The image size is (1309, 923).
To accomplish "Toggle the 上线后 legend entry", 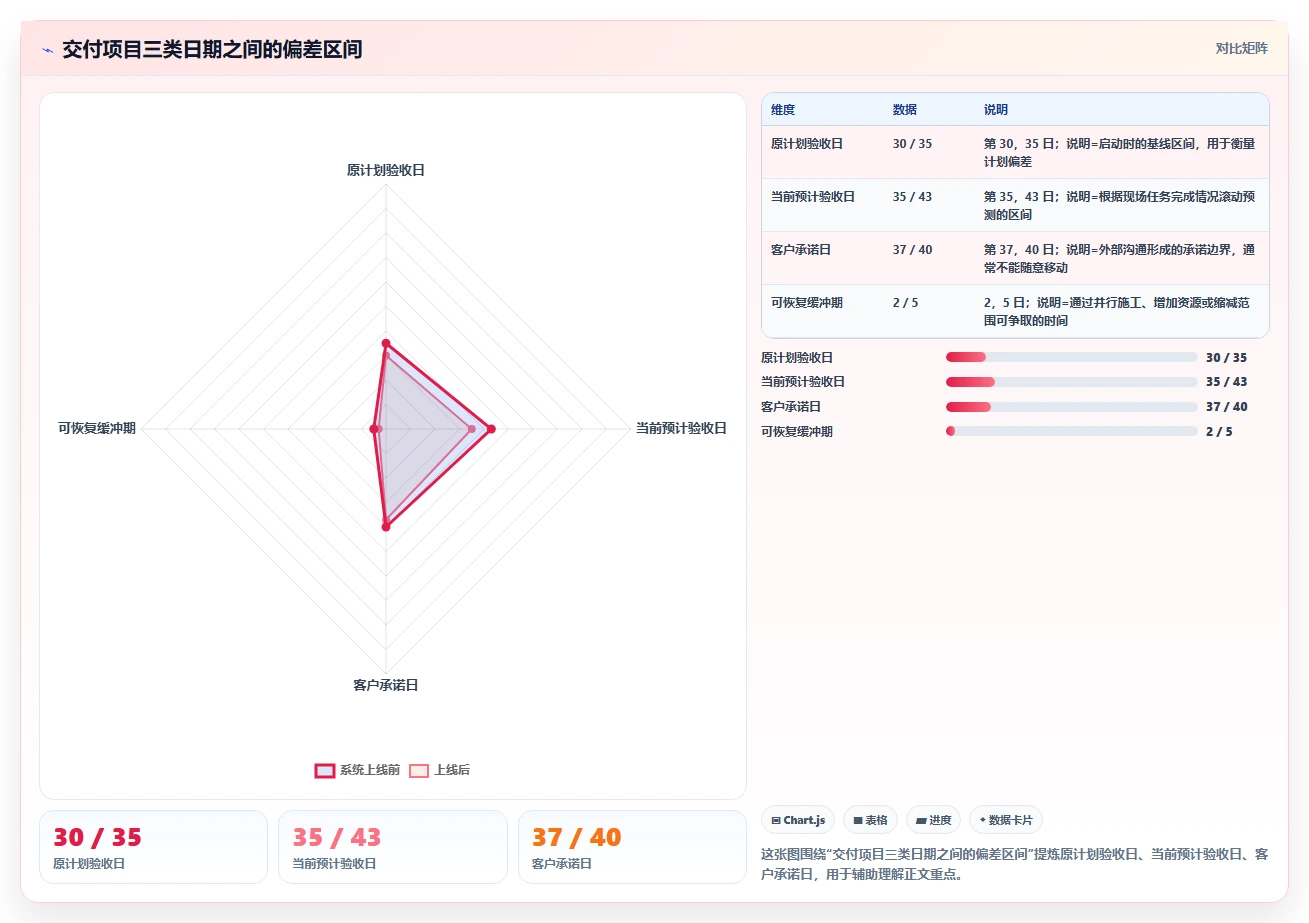I will (439, 770).
